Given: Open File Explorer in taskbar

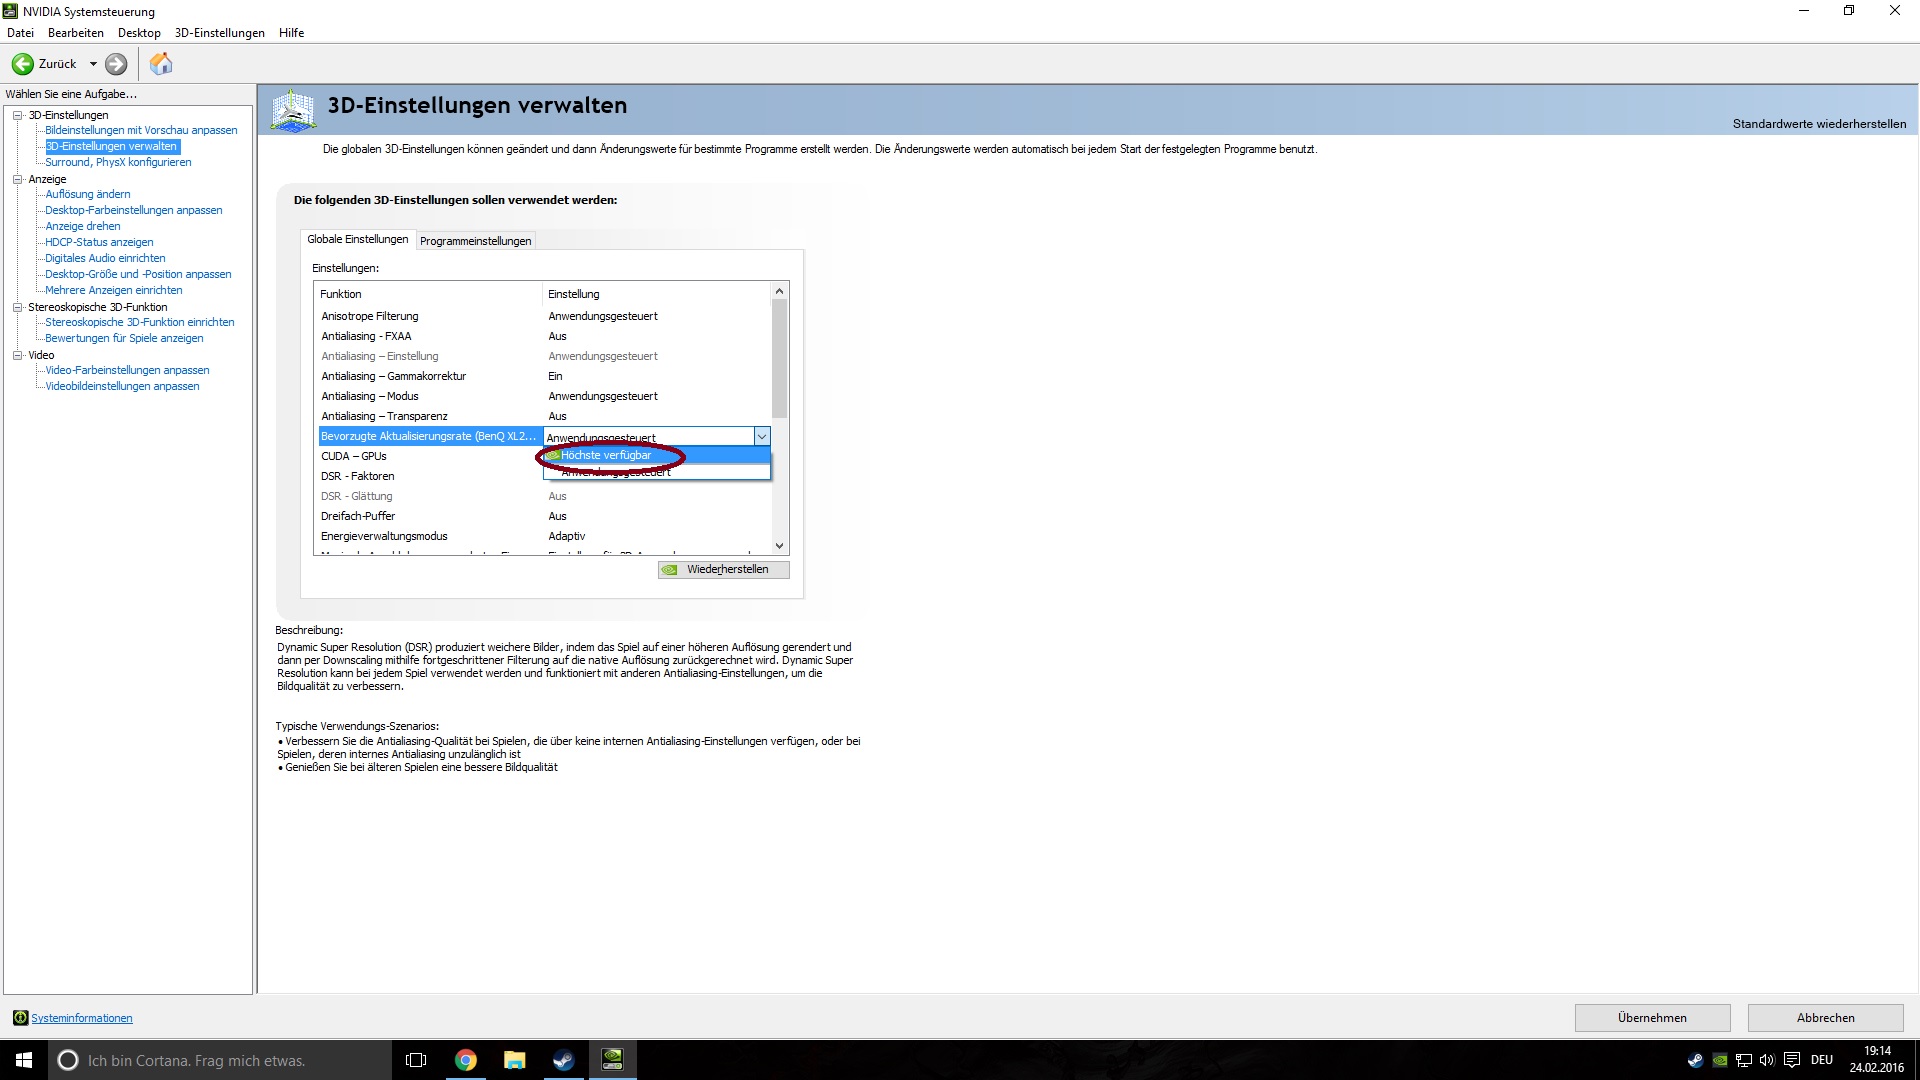Looking at the screenshot, I should [x=514, y=1060].
